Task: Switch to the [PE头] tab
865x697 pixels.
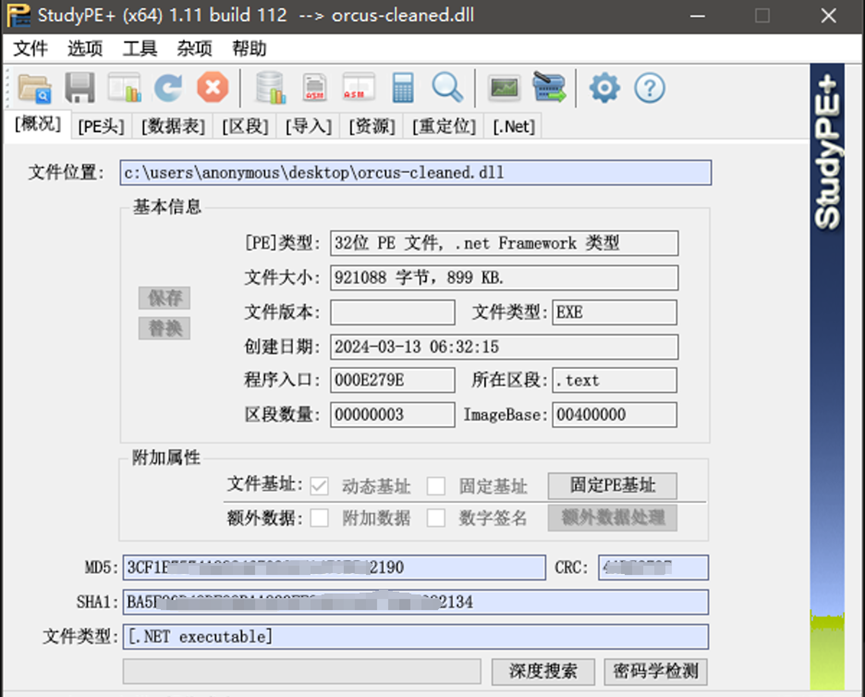Action: coord(100,126)
